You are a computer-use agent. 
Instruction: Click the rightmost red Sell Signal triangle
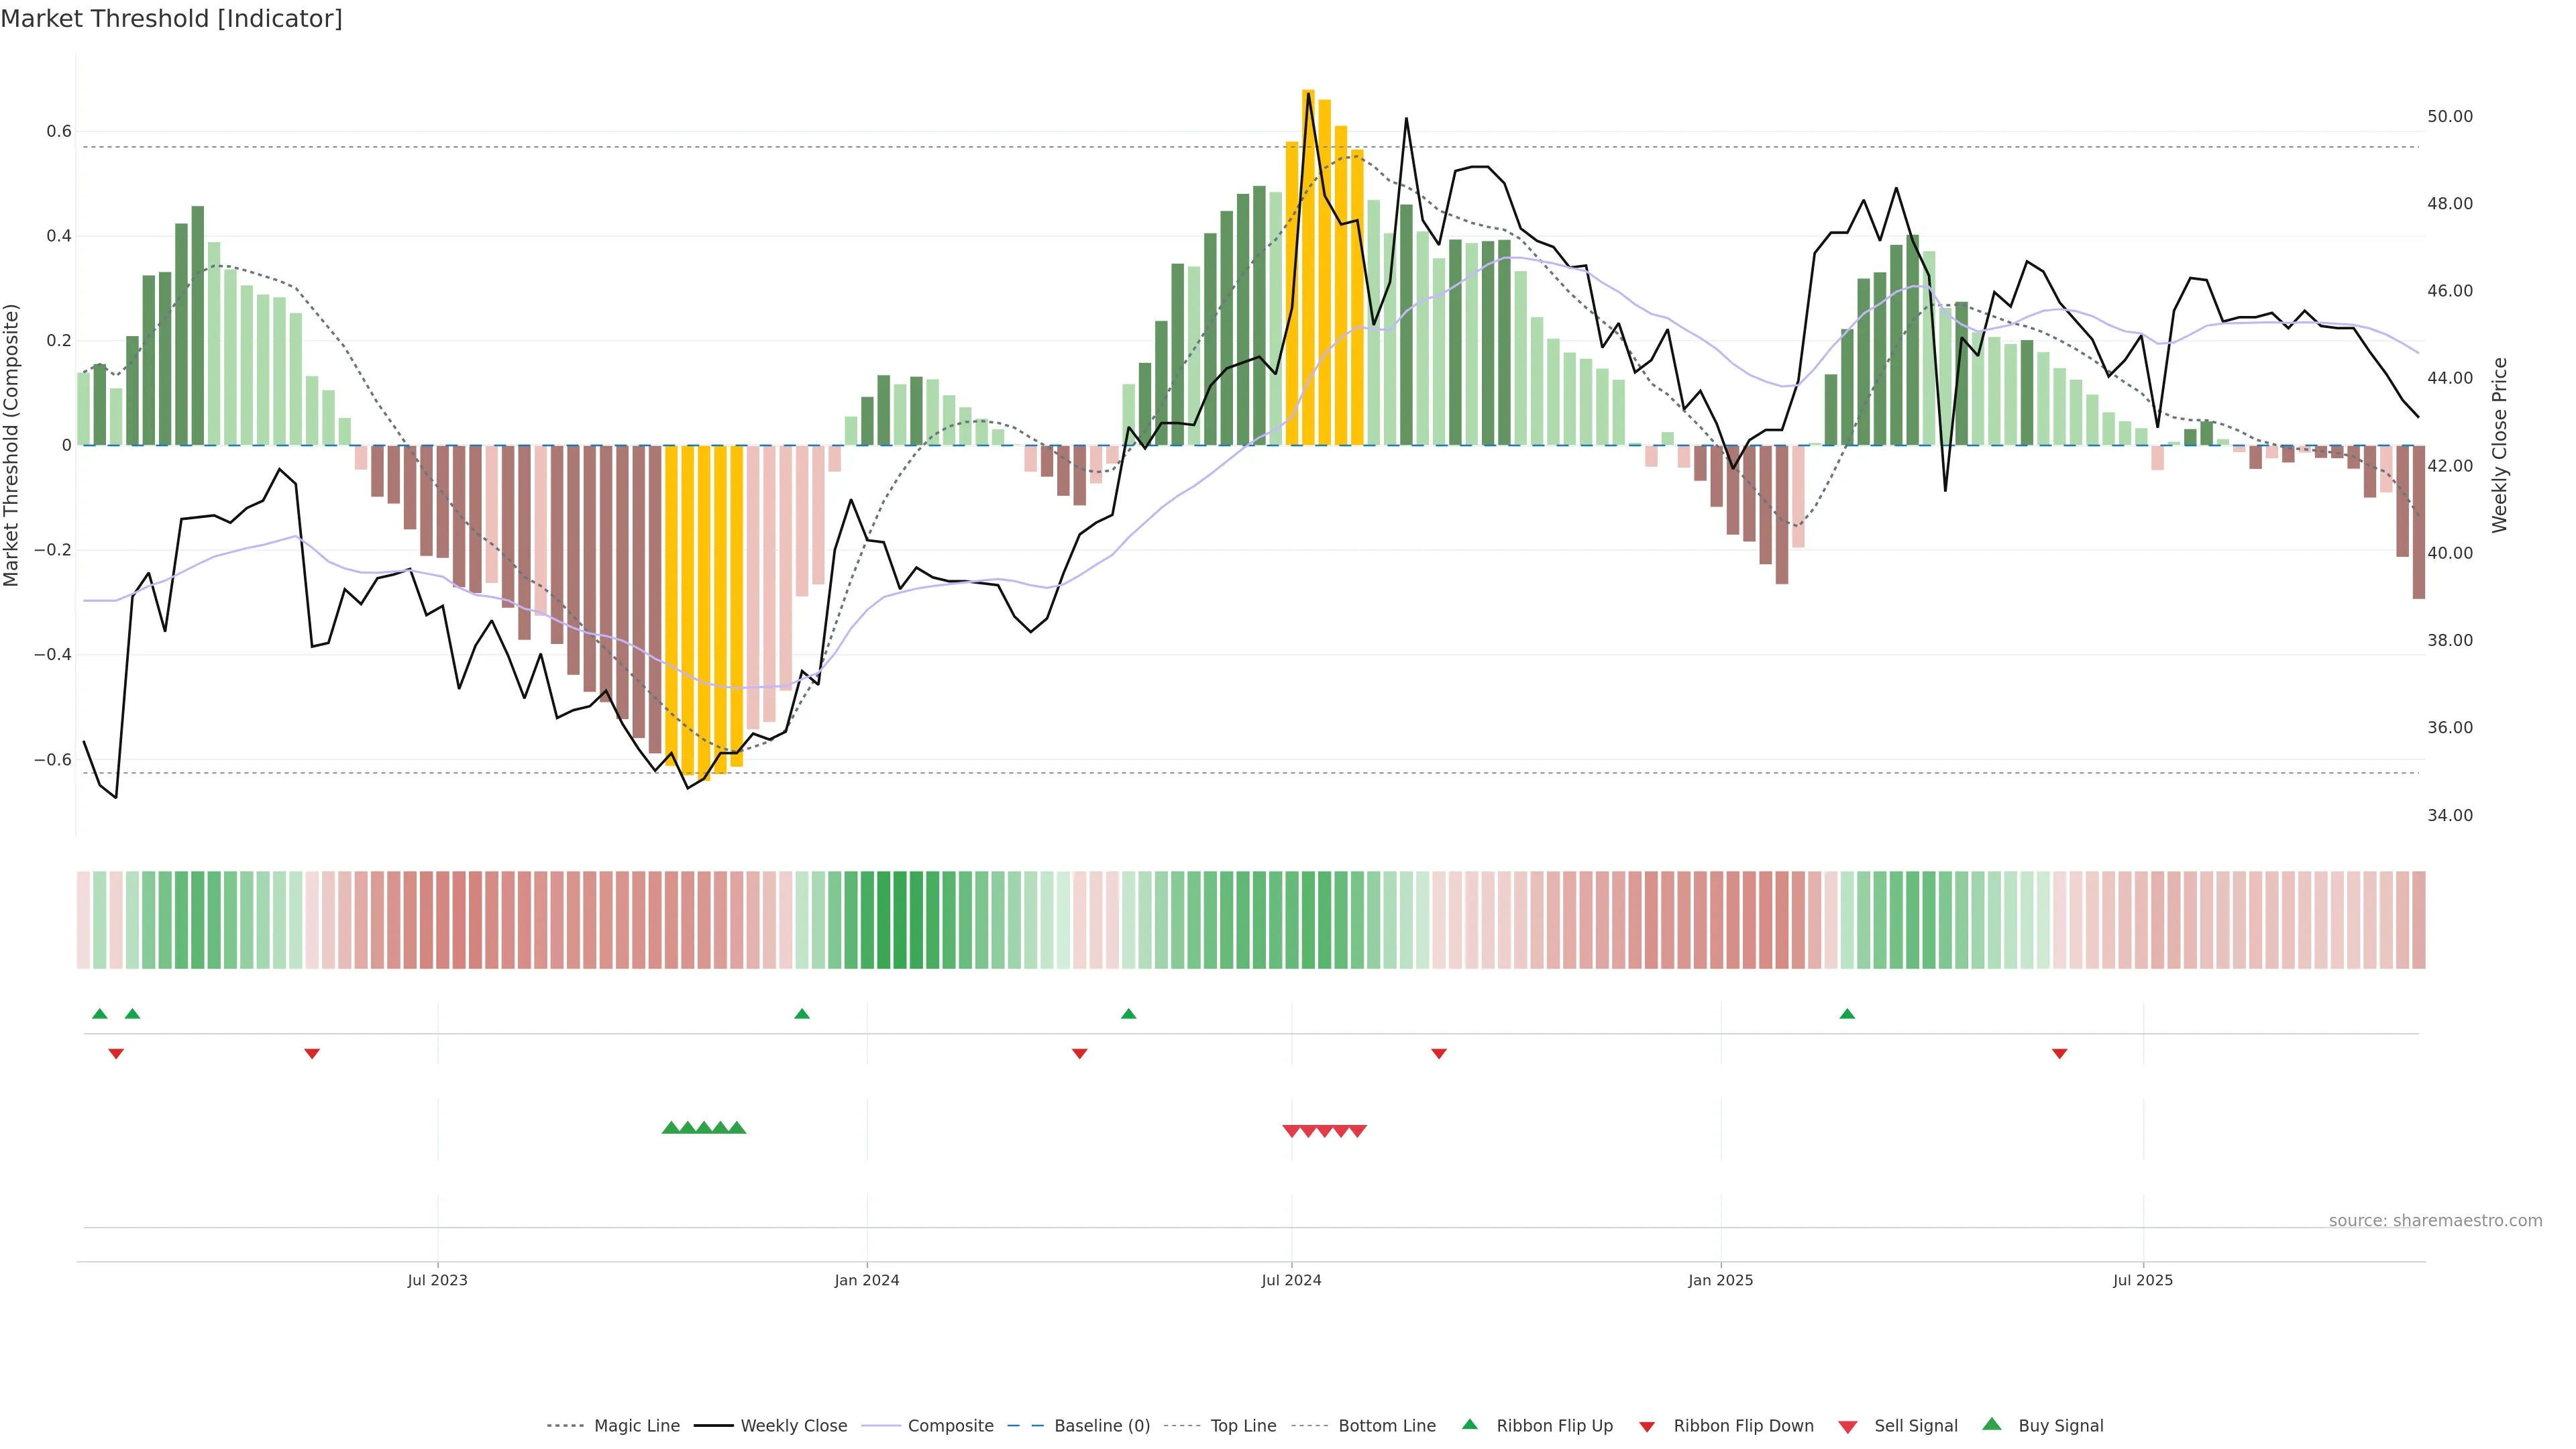point(1358,1131)
